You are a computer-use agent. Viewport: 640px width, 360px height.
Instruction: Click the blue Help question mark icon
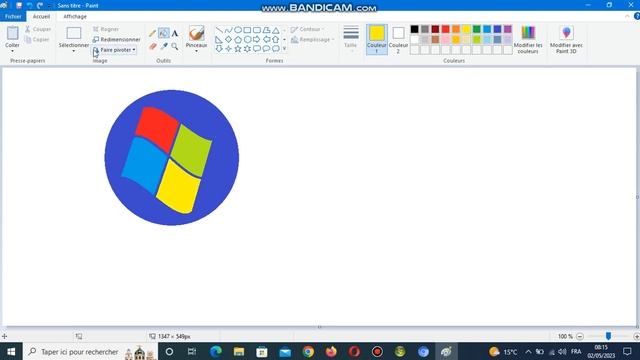637,16
